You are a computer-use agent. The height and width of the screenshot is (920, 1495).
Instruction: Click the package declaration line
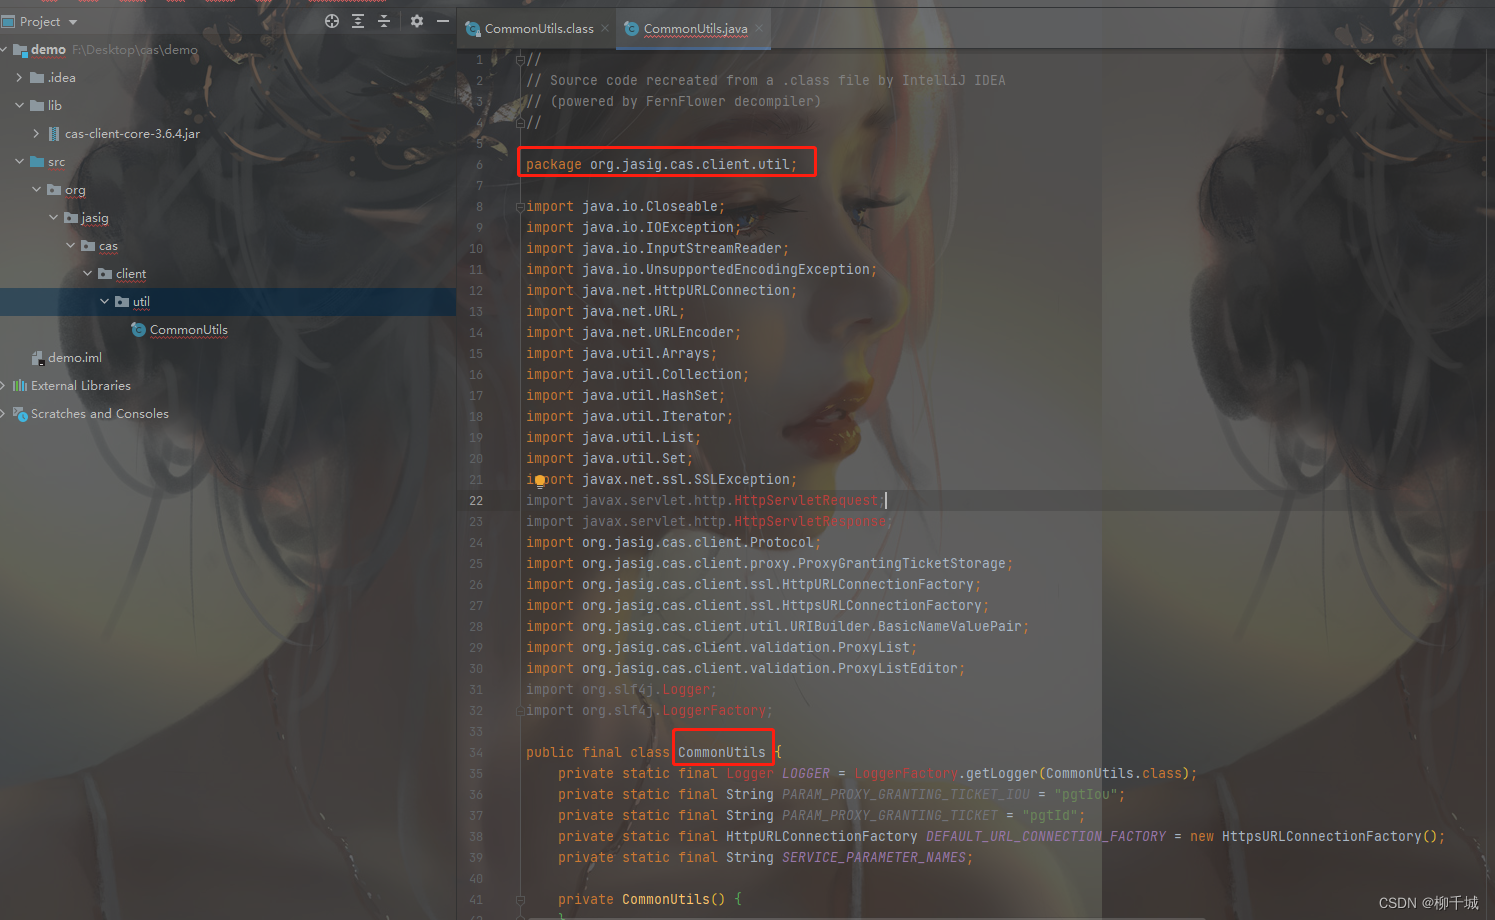tap(662, 165)
